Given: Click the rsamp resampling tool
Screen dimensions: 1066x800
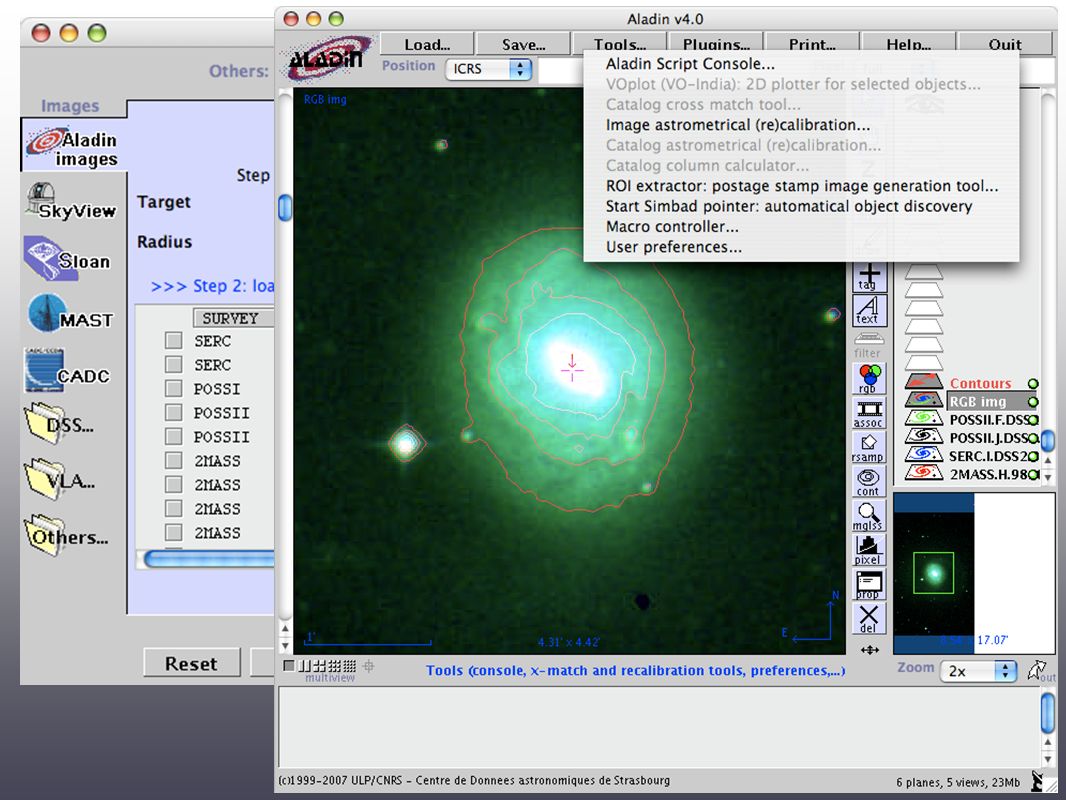Looking at the screenshot, I should [870, 448].
